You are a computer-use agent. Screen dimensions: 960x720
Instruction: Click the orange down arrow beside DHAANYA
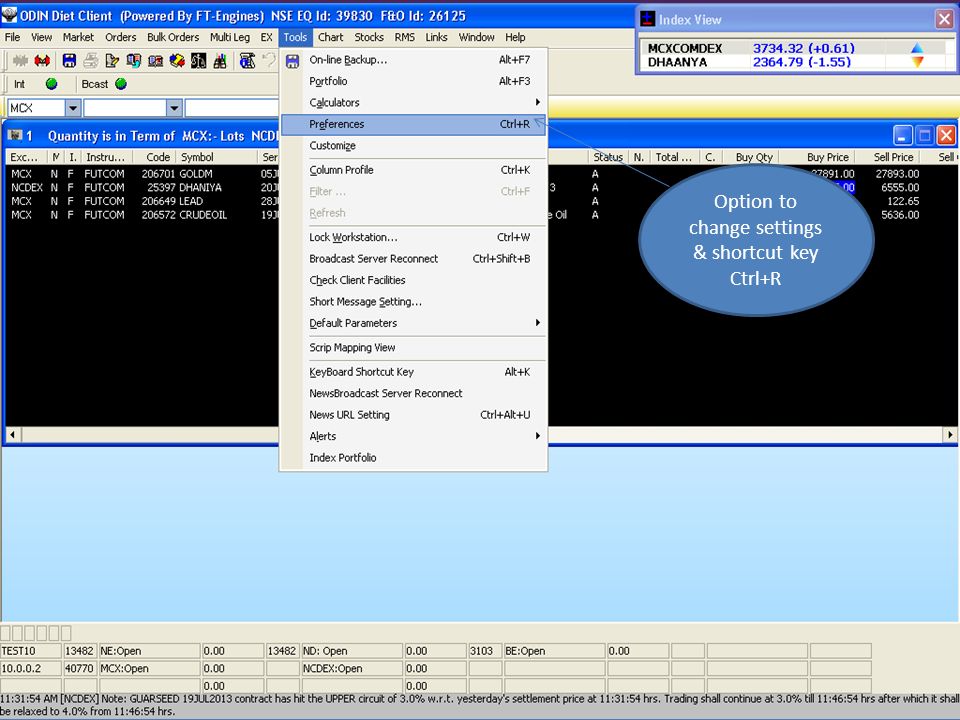coord(917,62)
